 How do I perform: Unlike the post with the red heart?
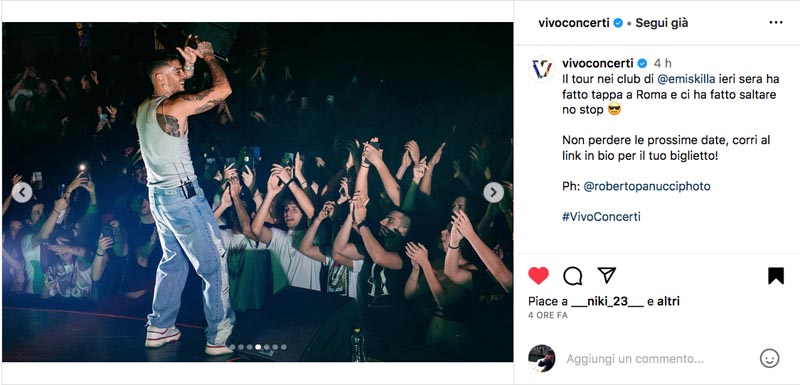tap(538, 276)
